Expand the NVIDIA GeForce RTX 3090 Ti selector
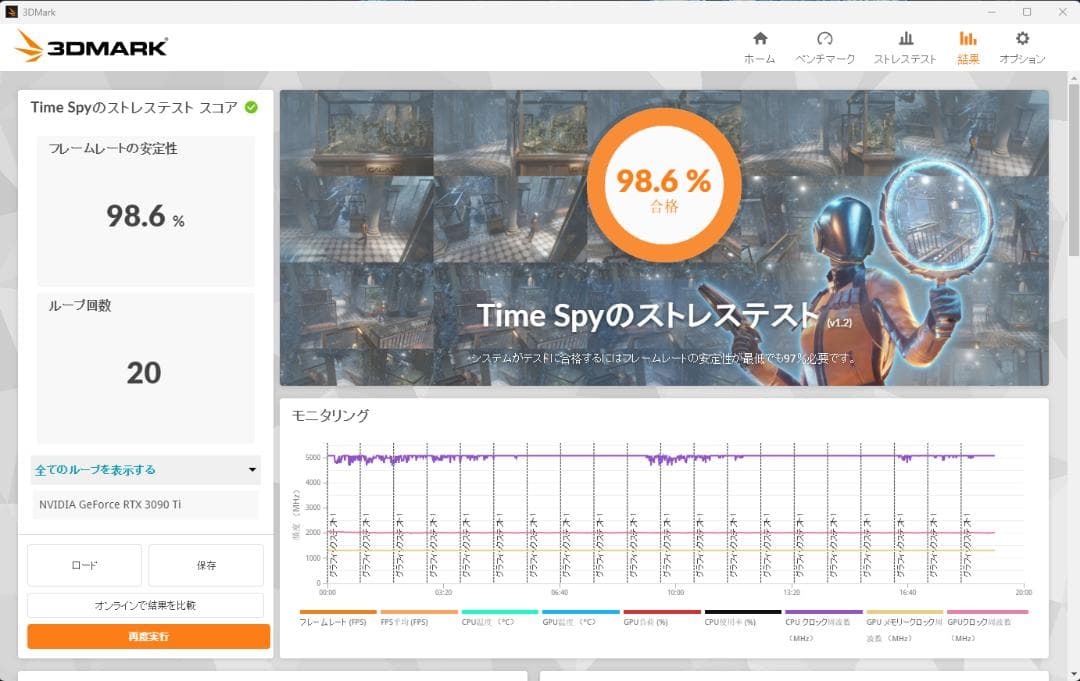This screenshot has width=1080, height=681. tap(145, 505)
